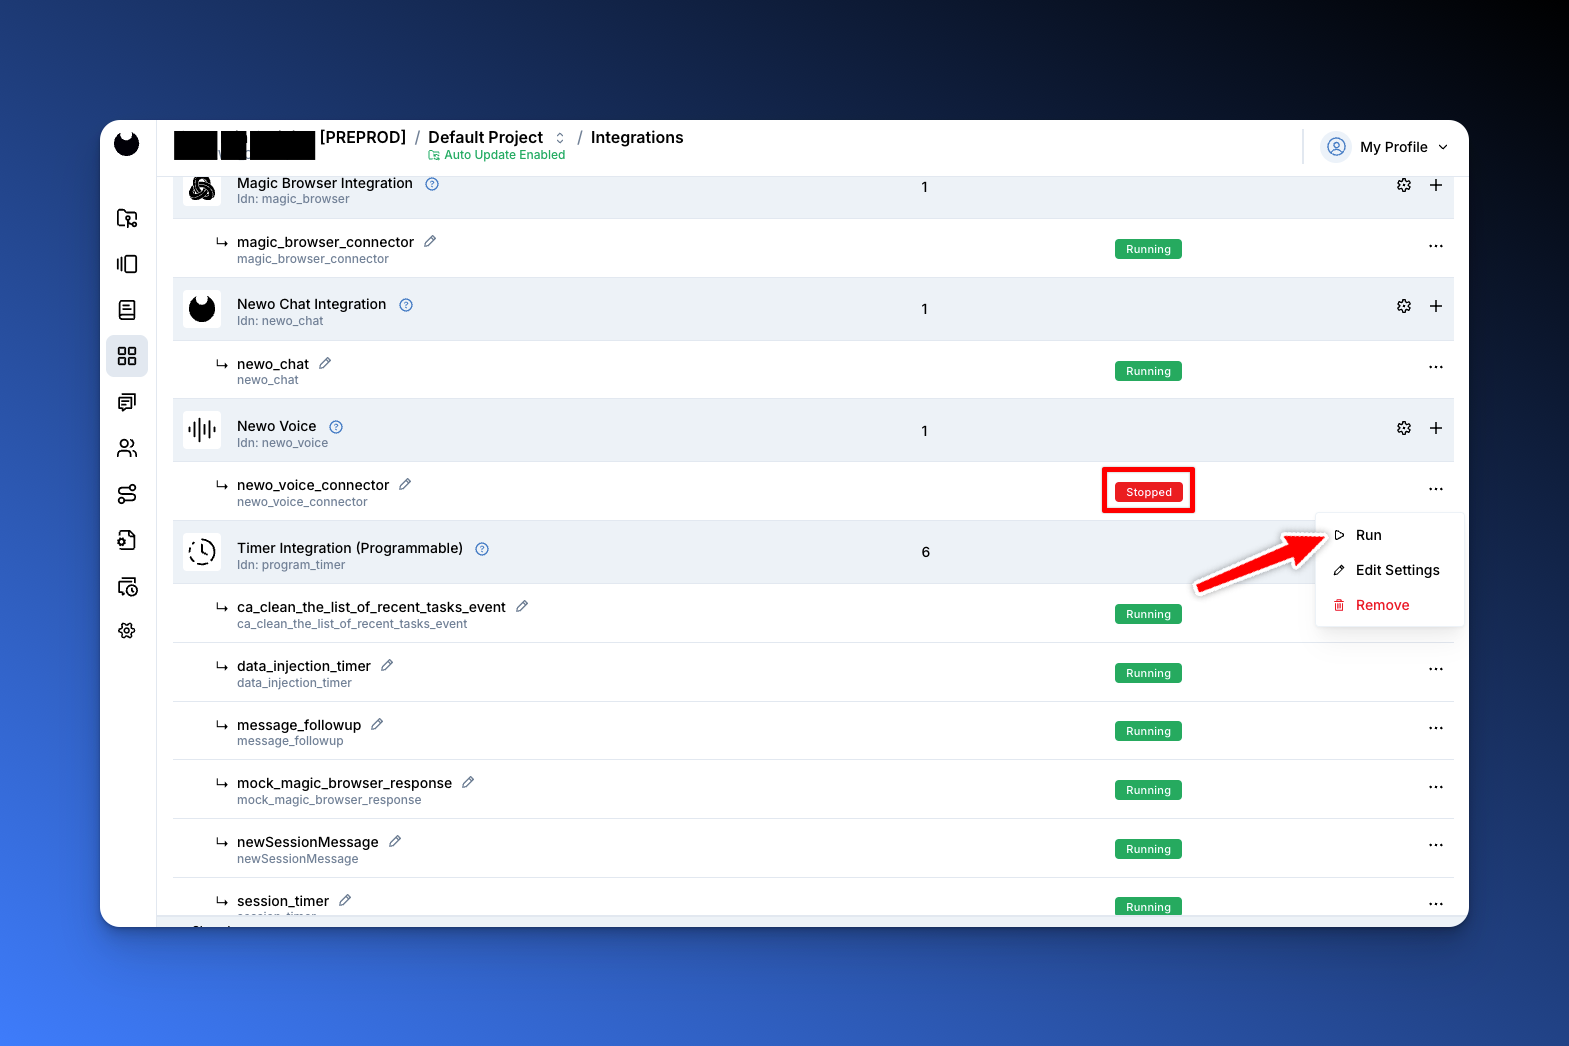Edit mock_magic_browser_response name pencil

pos(468,782)
